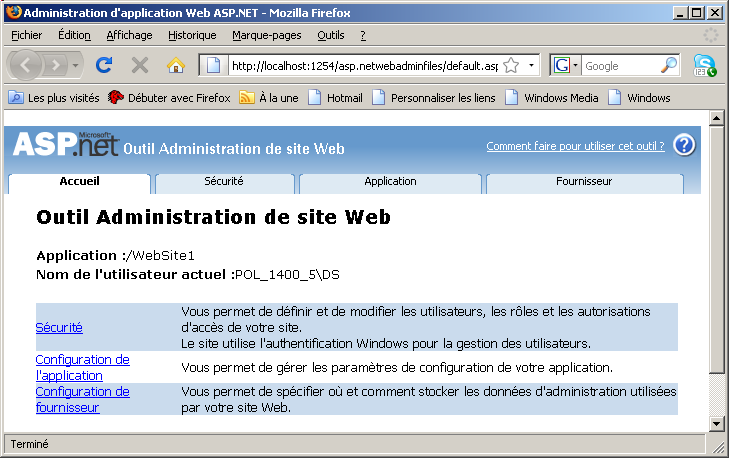Go to the browser home page icon

pyautogui.click(x=175, y=65)
